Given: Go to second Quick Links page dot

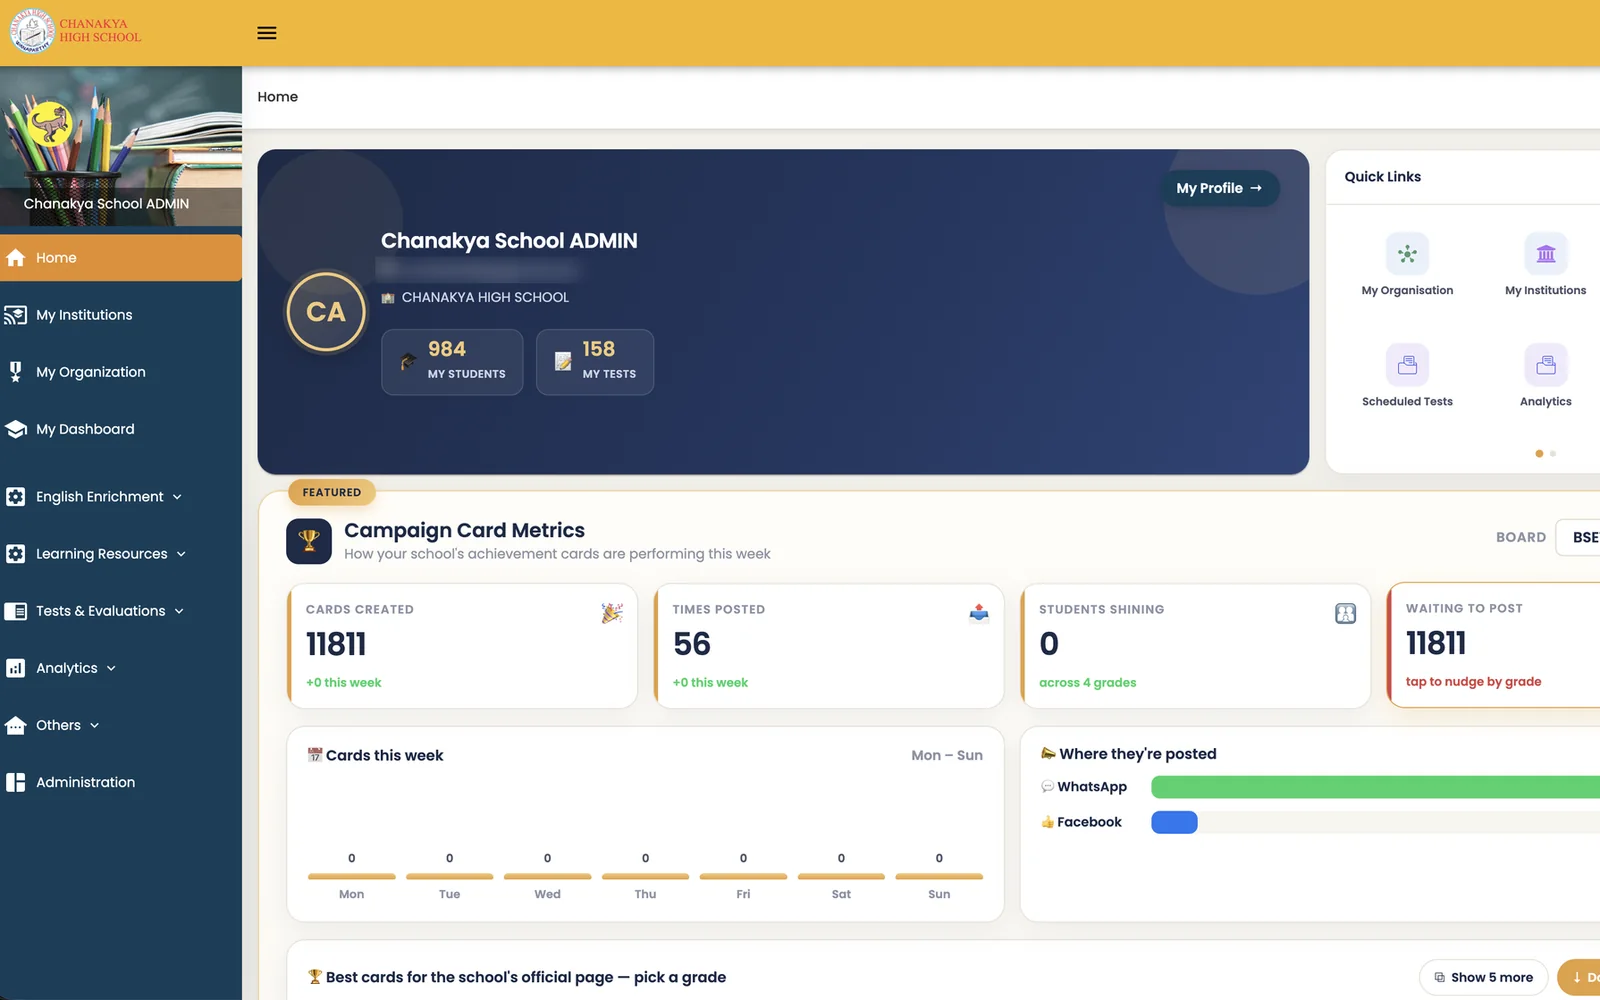Looking at the screenshot, I should (x=1553, y=454).
